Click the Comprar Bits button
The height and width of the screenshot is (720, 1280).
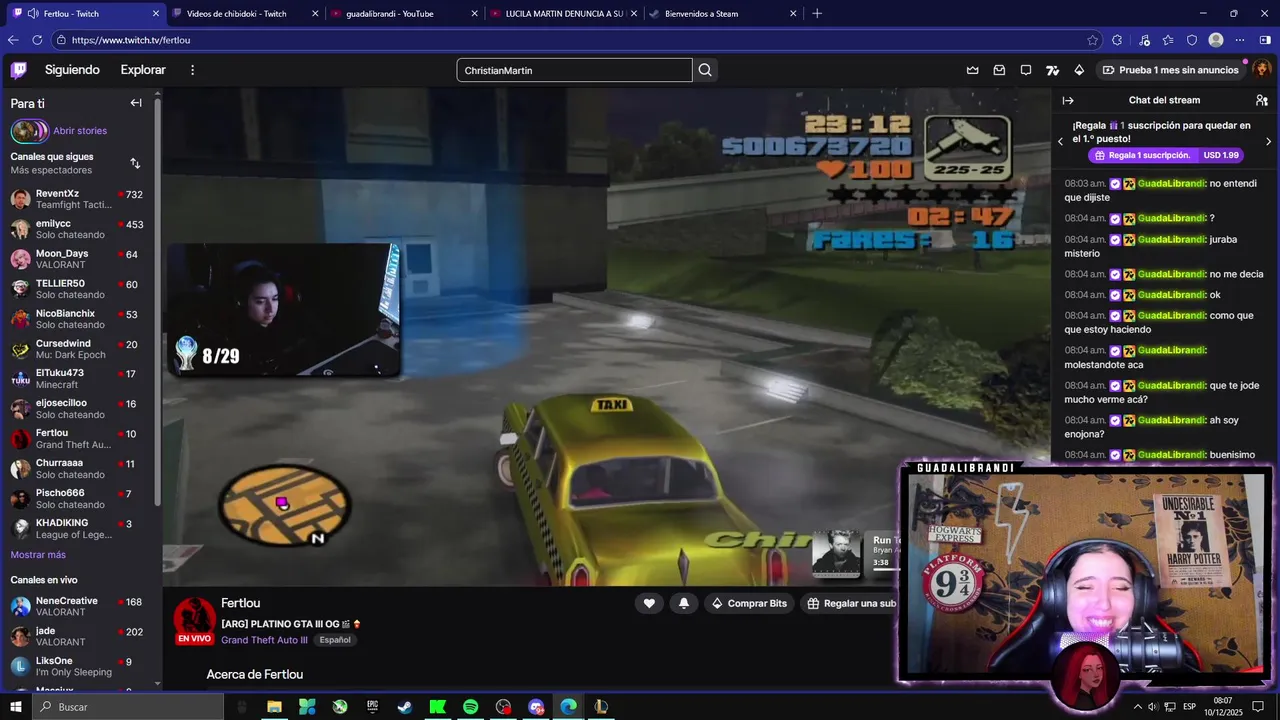pos(748,603)
